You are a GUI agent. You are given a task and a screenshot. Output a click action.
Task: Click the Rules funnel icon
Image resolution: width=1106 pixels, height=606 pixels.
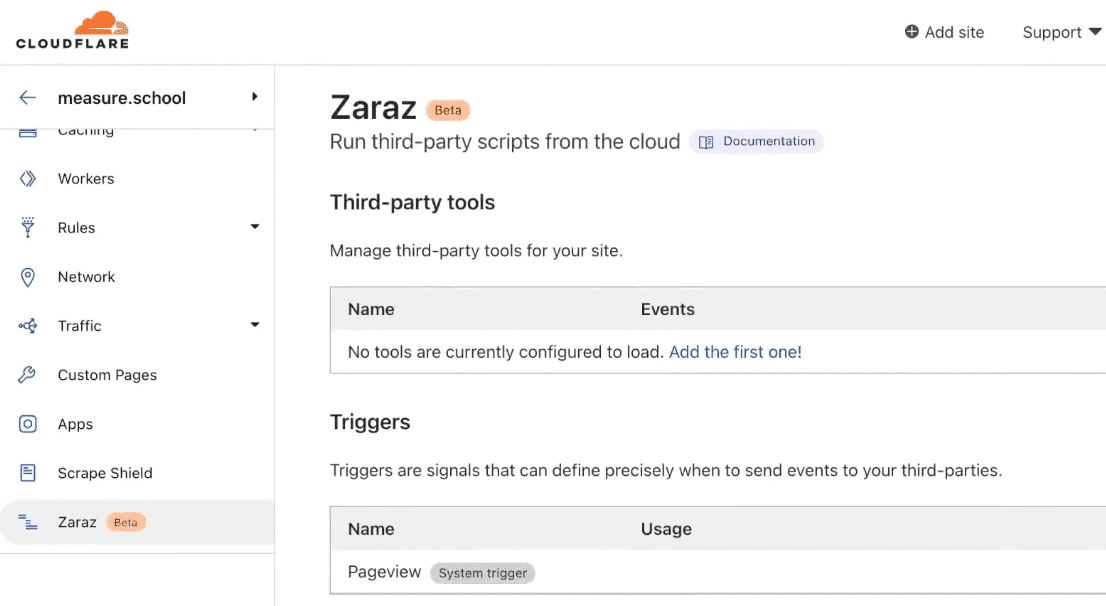click(28, 227)
